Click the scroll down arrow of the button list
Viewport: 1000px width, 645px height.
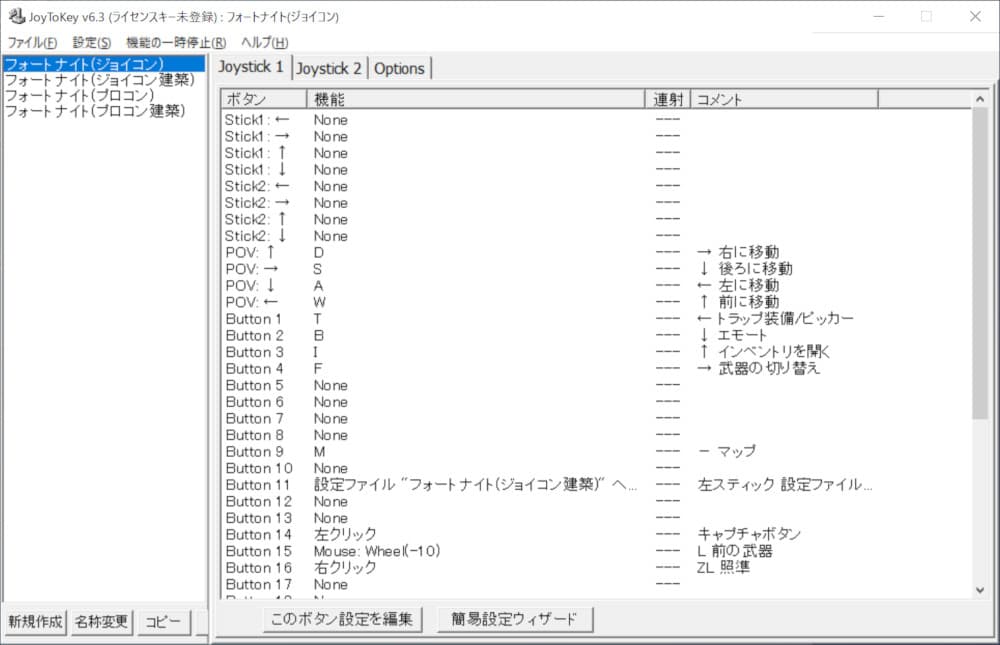tap(980, 590)
